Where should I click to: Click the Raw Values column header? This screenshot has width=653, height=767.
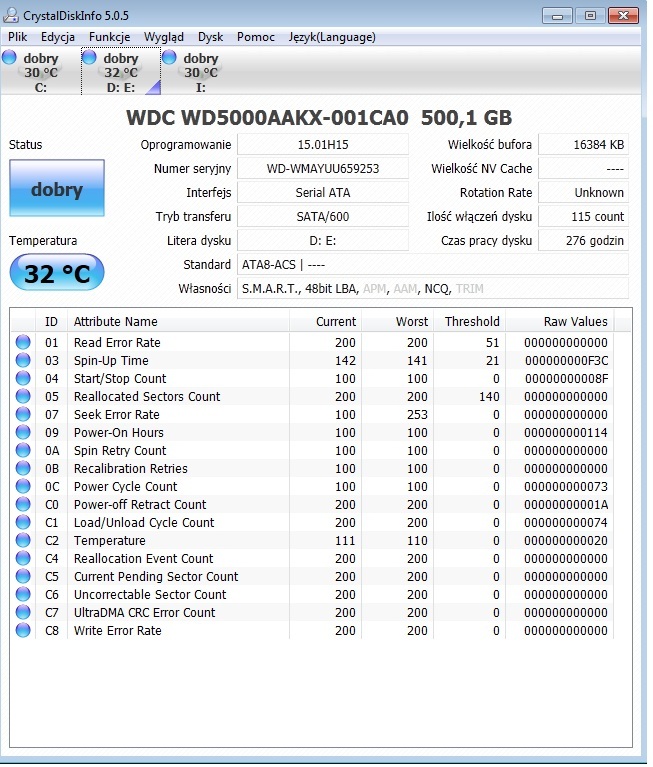560,322
